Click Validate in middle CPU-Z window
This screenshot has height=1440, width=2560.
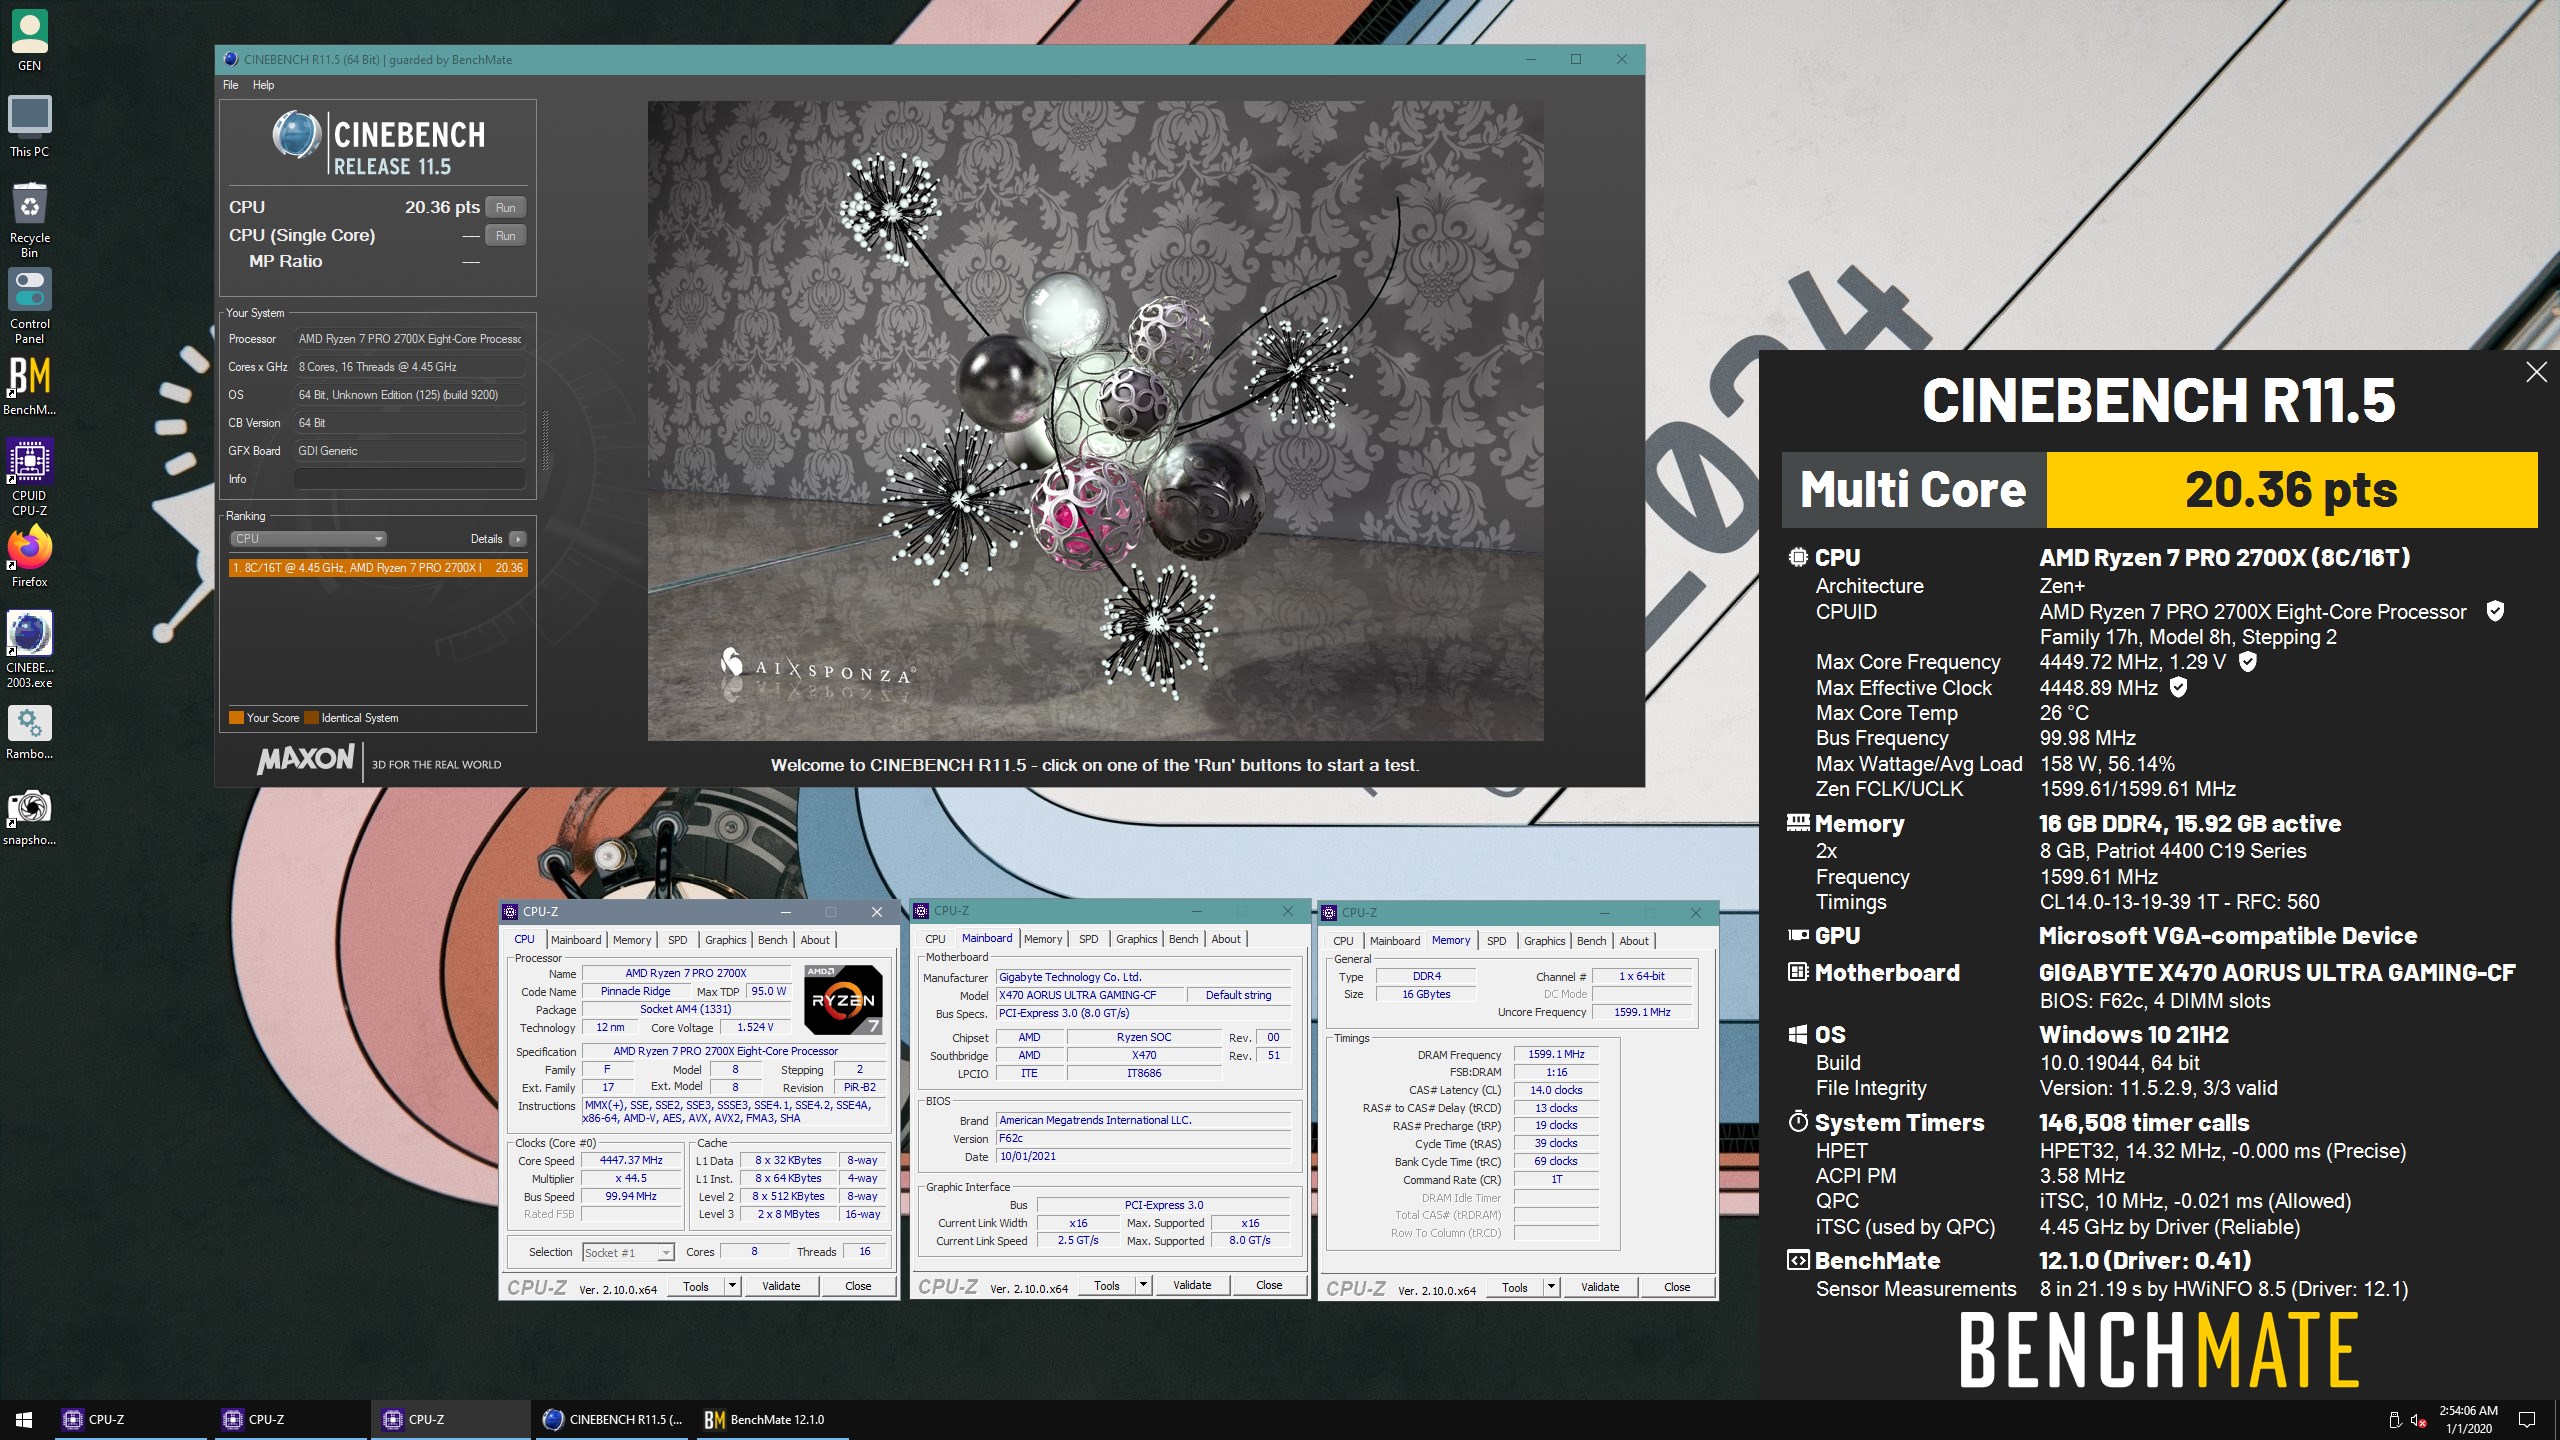pyautogui.click(x=1192, y=1284)
